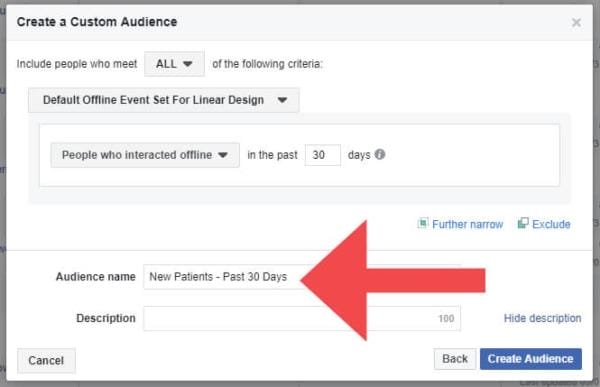The width and height of the screenshot is (600, 387).
Task: Go back with the Back button
Action: [x=455, y=359]
